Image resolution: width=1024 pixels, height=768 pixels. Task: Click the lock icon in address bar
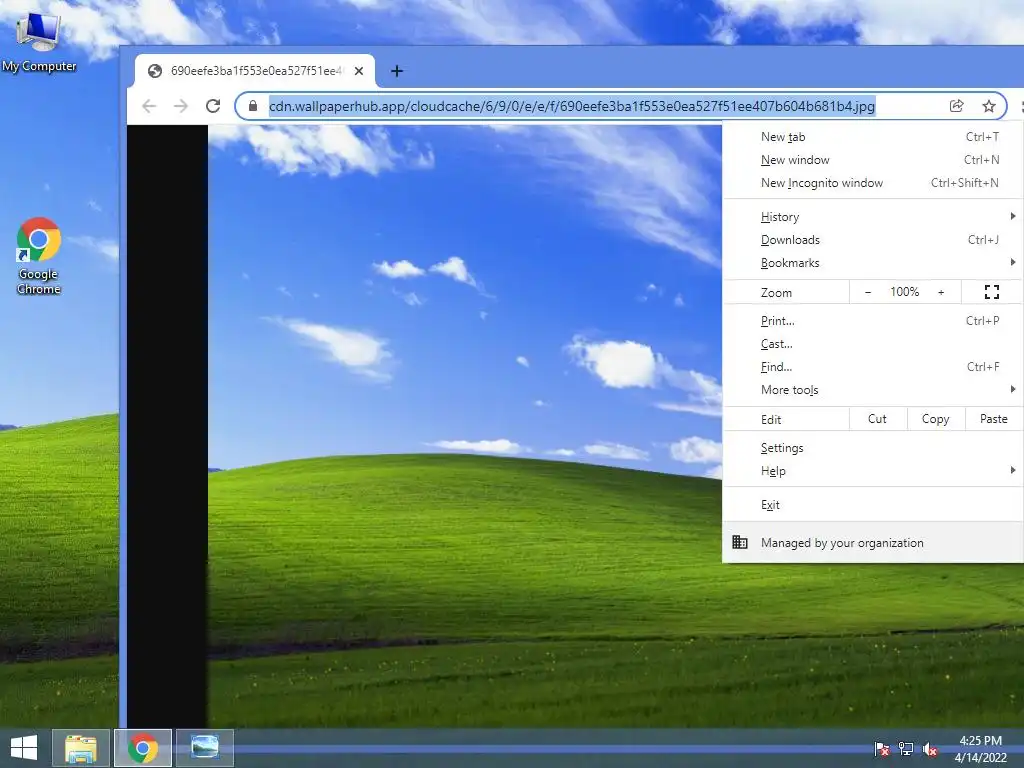[x=253, y=106]
